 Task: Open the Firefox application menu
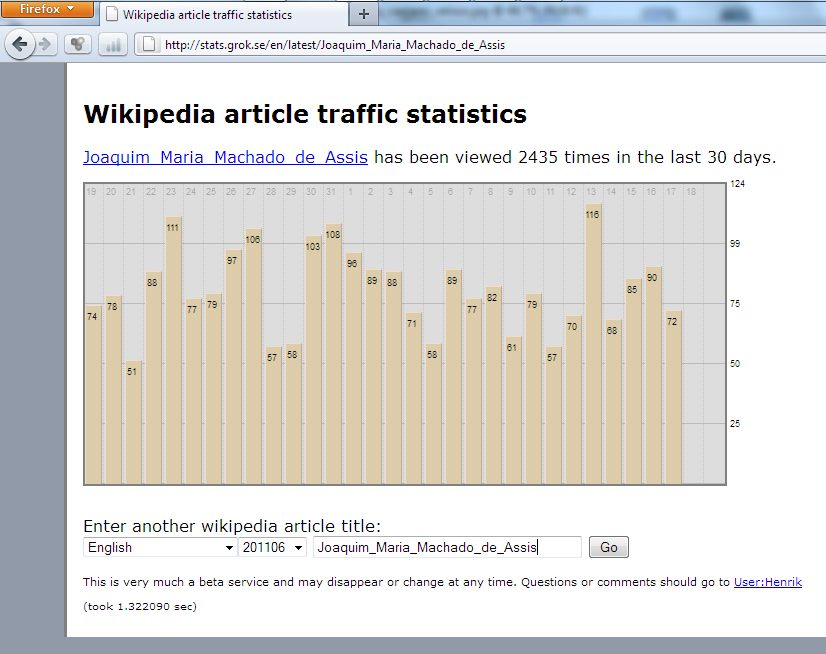(x=48, y=9)
